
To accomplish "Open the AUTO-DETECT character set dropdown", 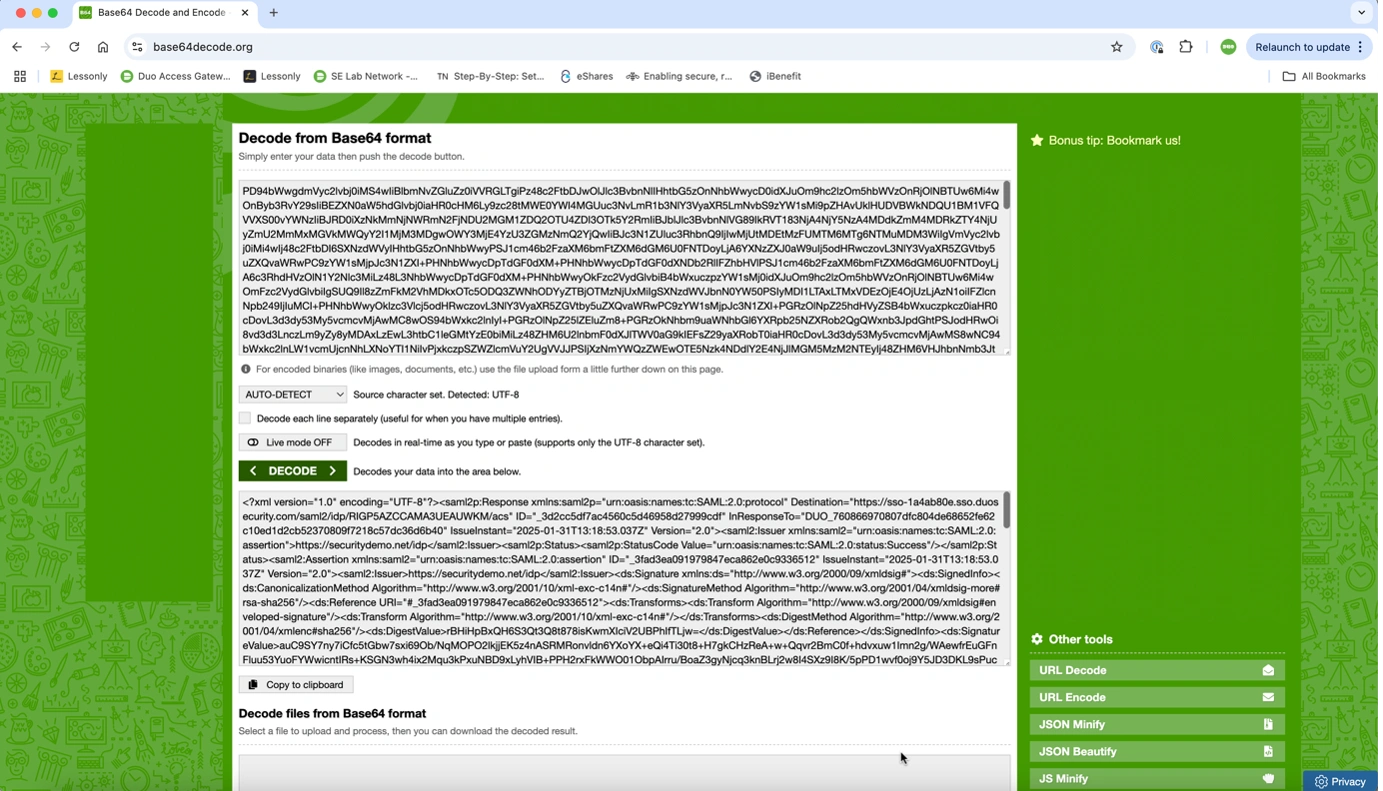I will tap(292, 394).
